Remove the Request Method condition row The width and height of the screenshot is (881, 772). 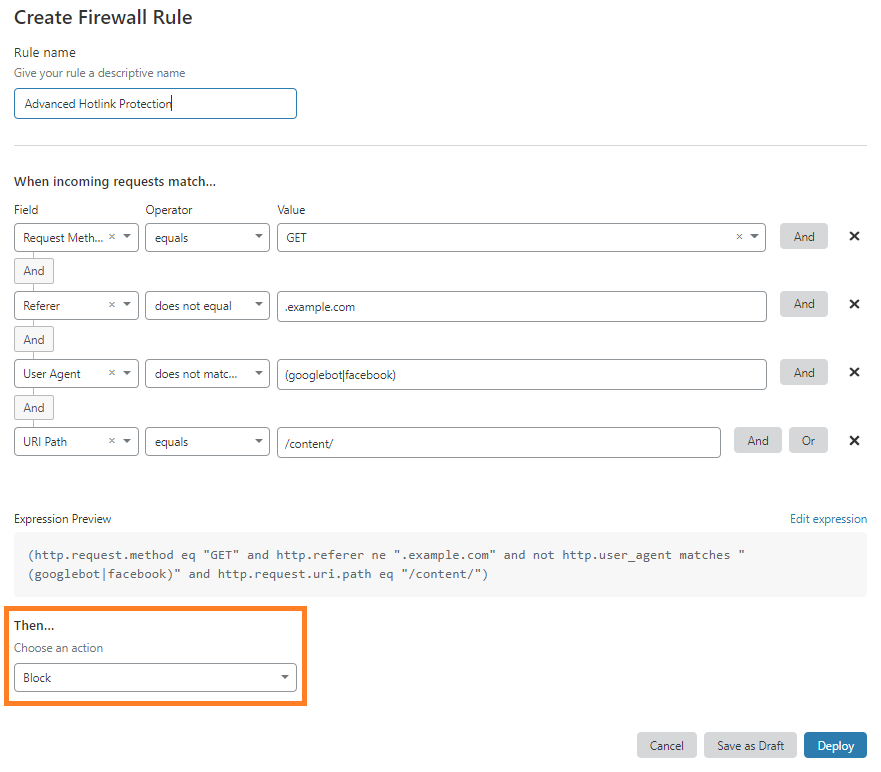853,236
